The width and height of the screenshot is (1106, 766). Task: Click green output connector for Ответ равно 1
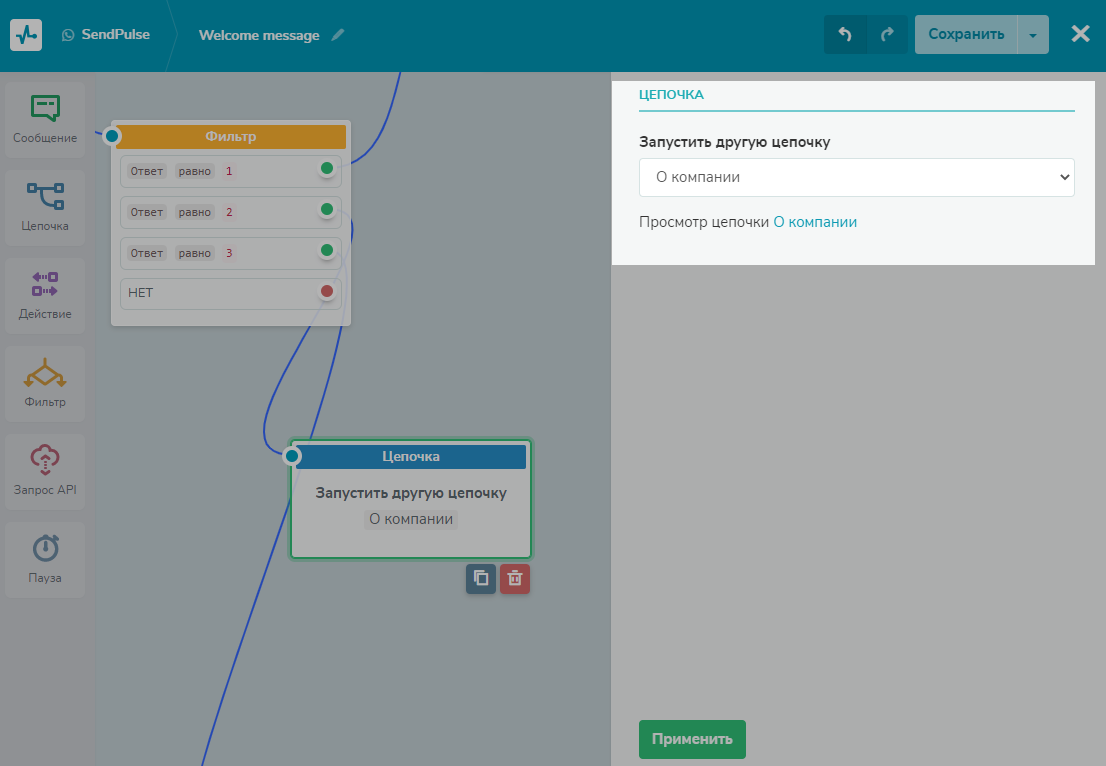click(x=327, y=169)
